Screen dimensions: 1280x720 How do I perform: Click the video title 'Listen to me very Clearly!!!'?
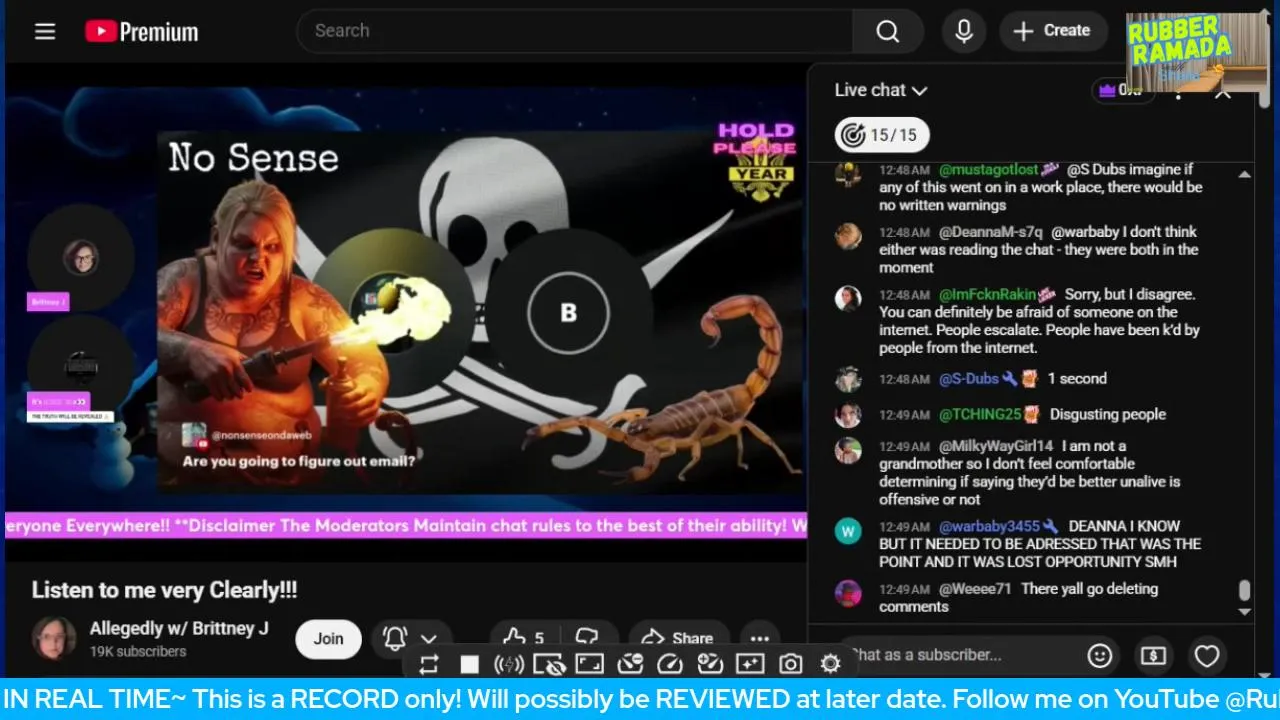164,590
